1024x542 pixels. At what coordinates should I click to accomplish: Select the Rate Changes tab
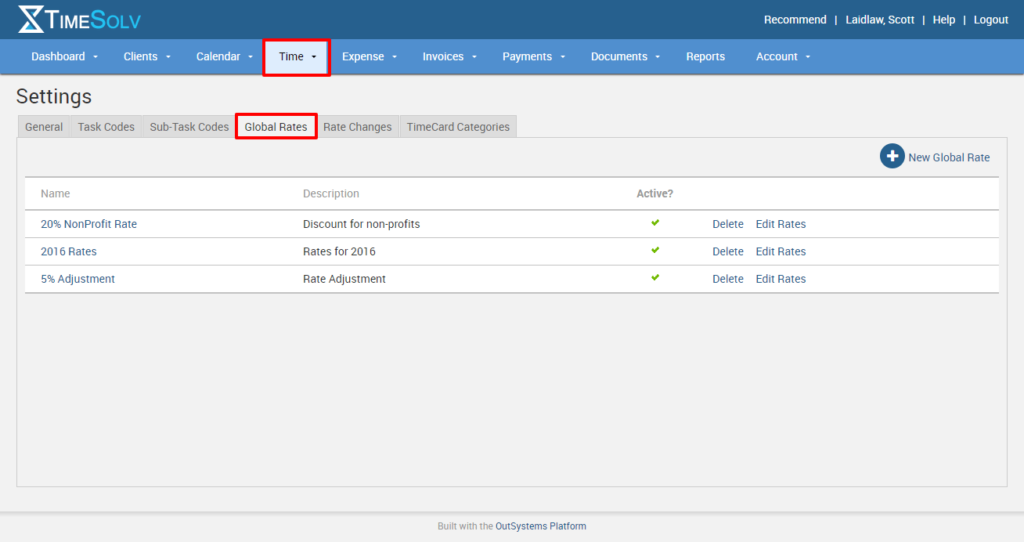pos(357,127)
